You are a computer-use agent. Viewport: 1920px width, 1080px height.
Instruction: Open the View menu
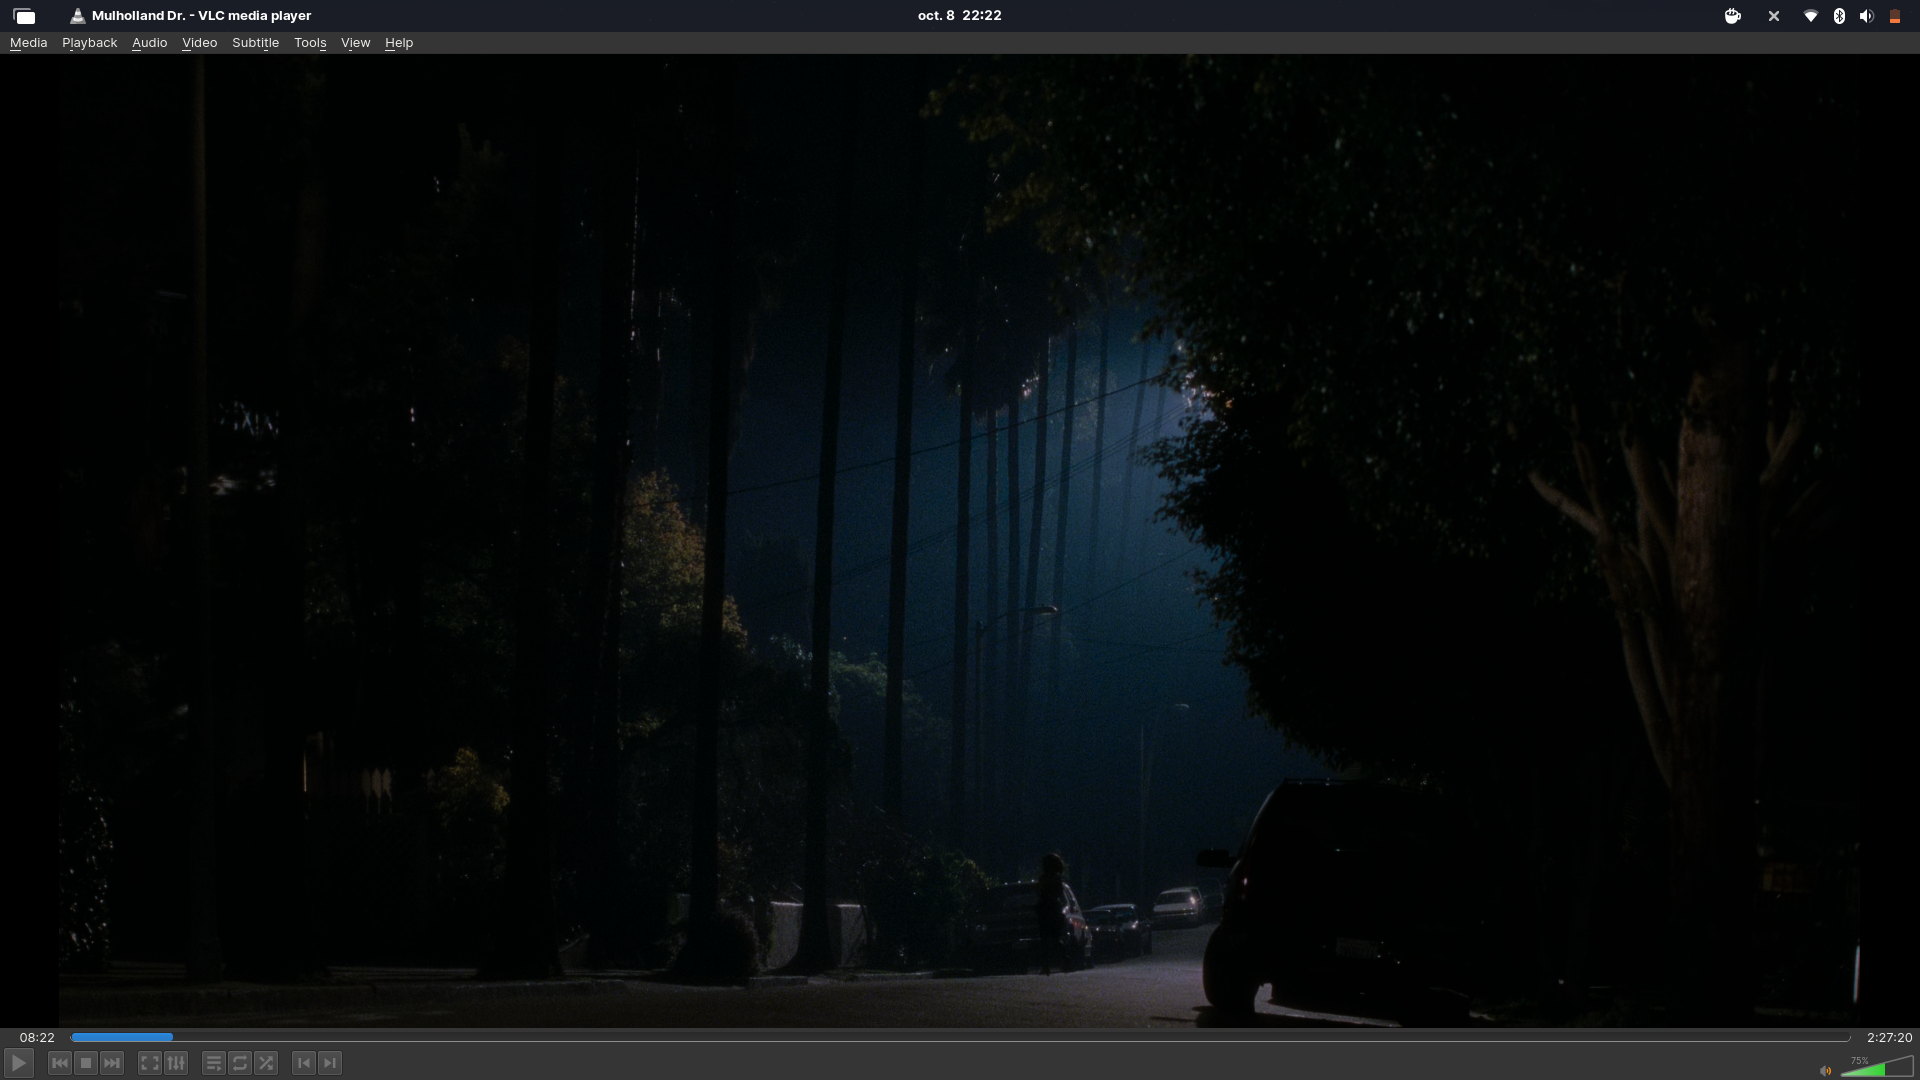click(355, 43)
